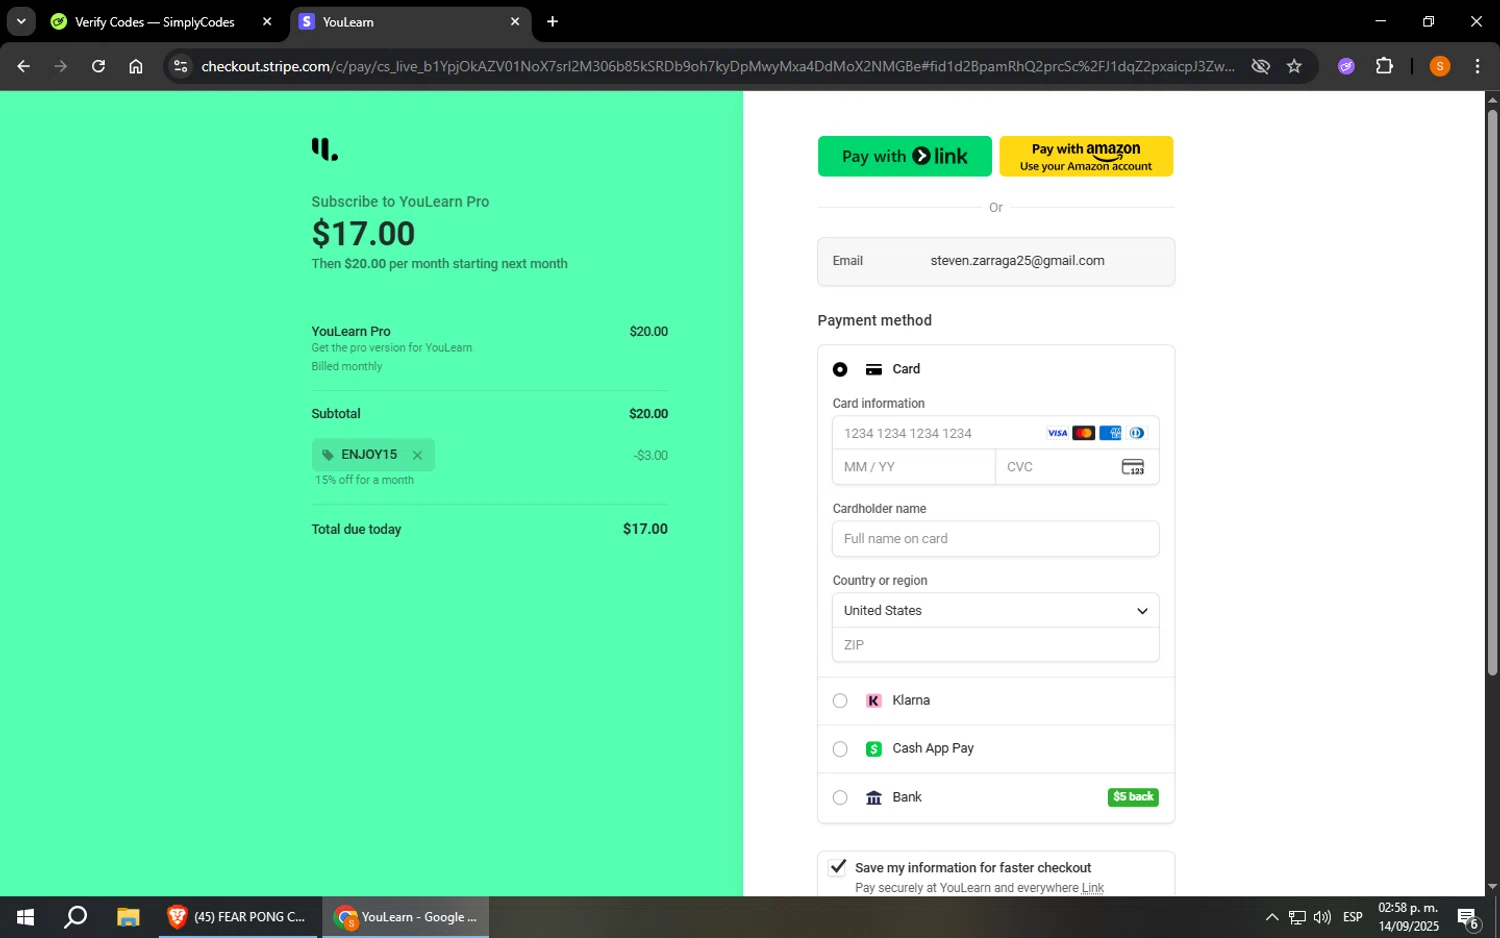1500x938 pixels.
Task: Click the YouLearn logo icon
Action: (x=324, y=150)
